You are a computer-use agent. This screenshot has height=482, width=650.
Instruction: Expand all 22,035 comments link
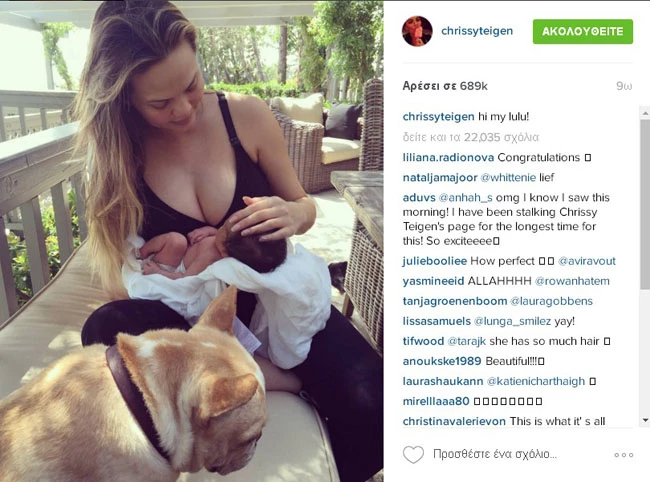(x=471, y=137)
